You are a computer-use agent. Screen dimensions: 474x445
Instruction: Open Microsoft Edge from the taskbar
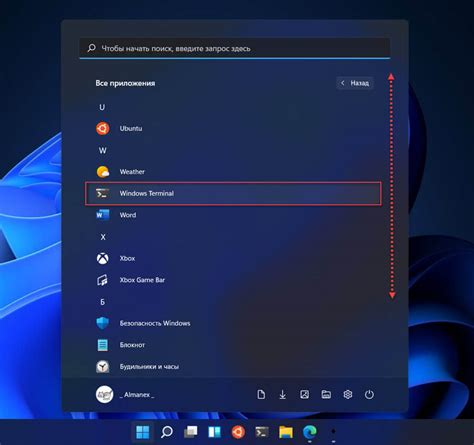(310, 432)
